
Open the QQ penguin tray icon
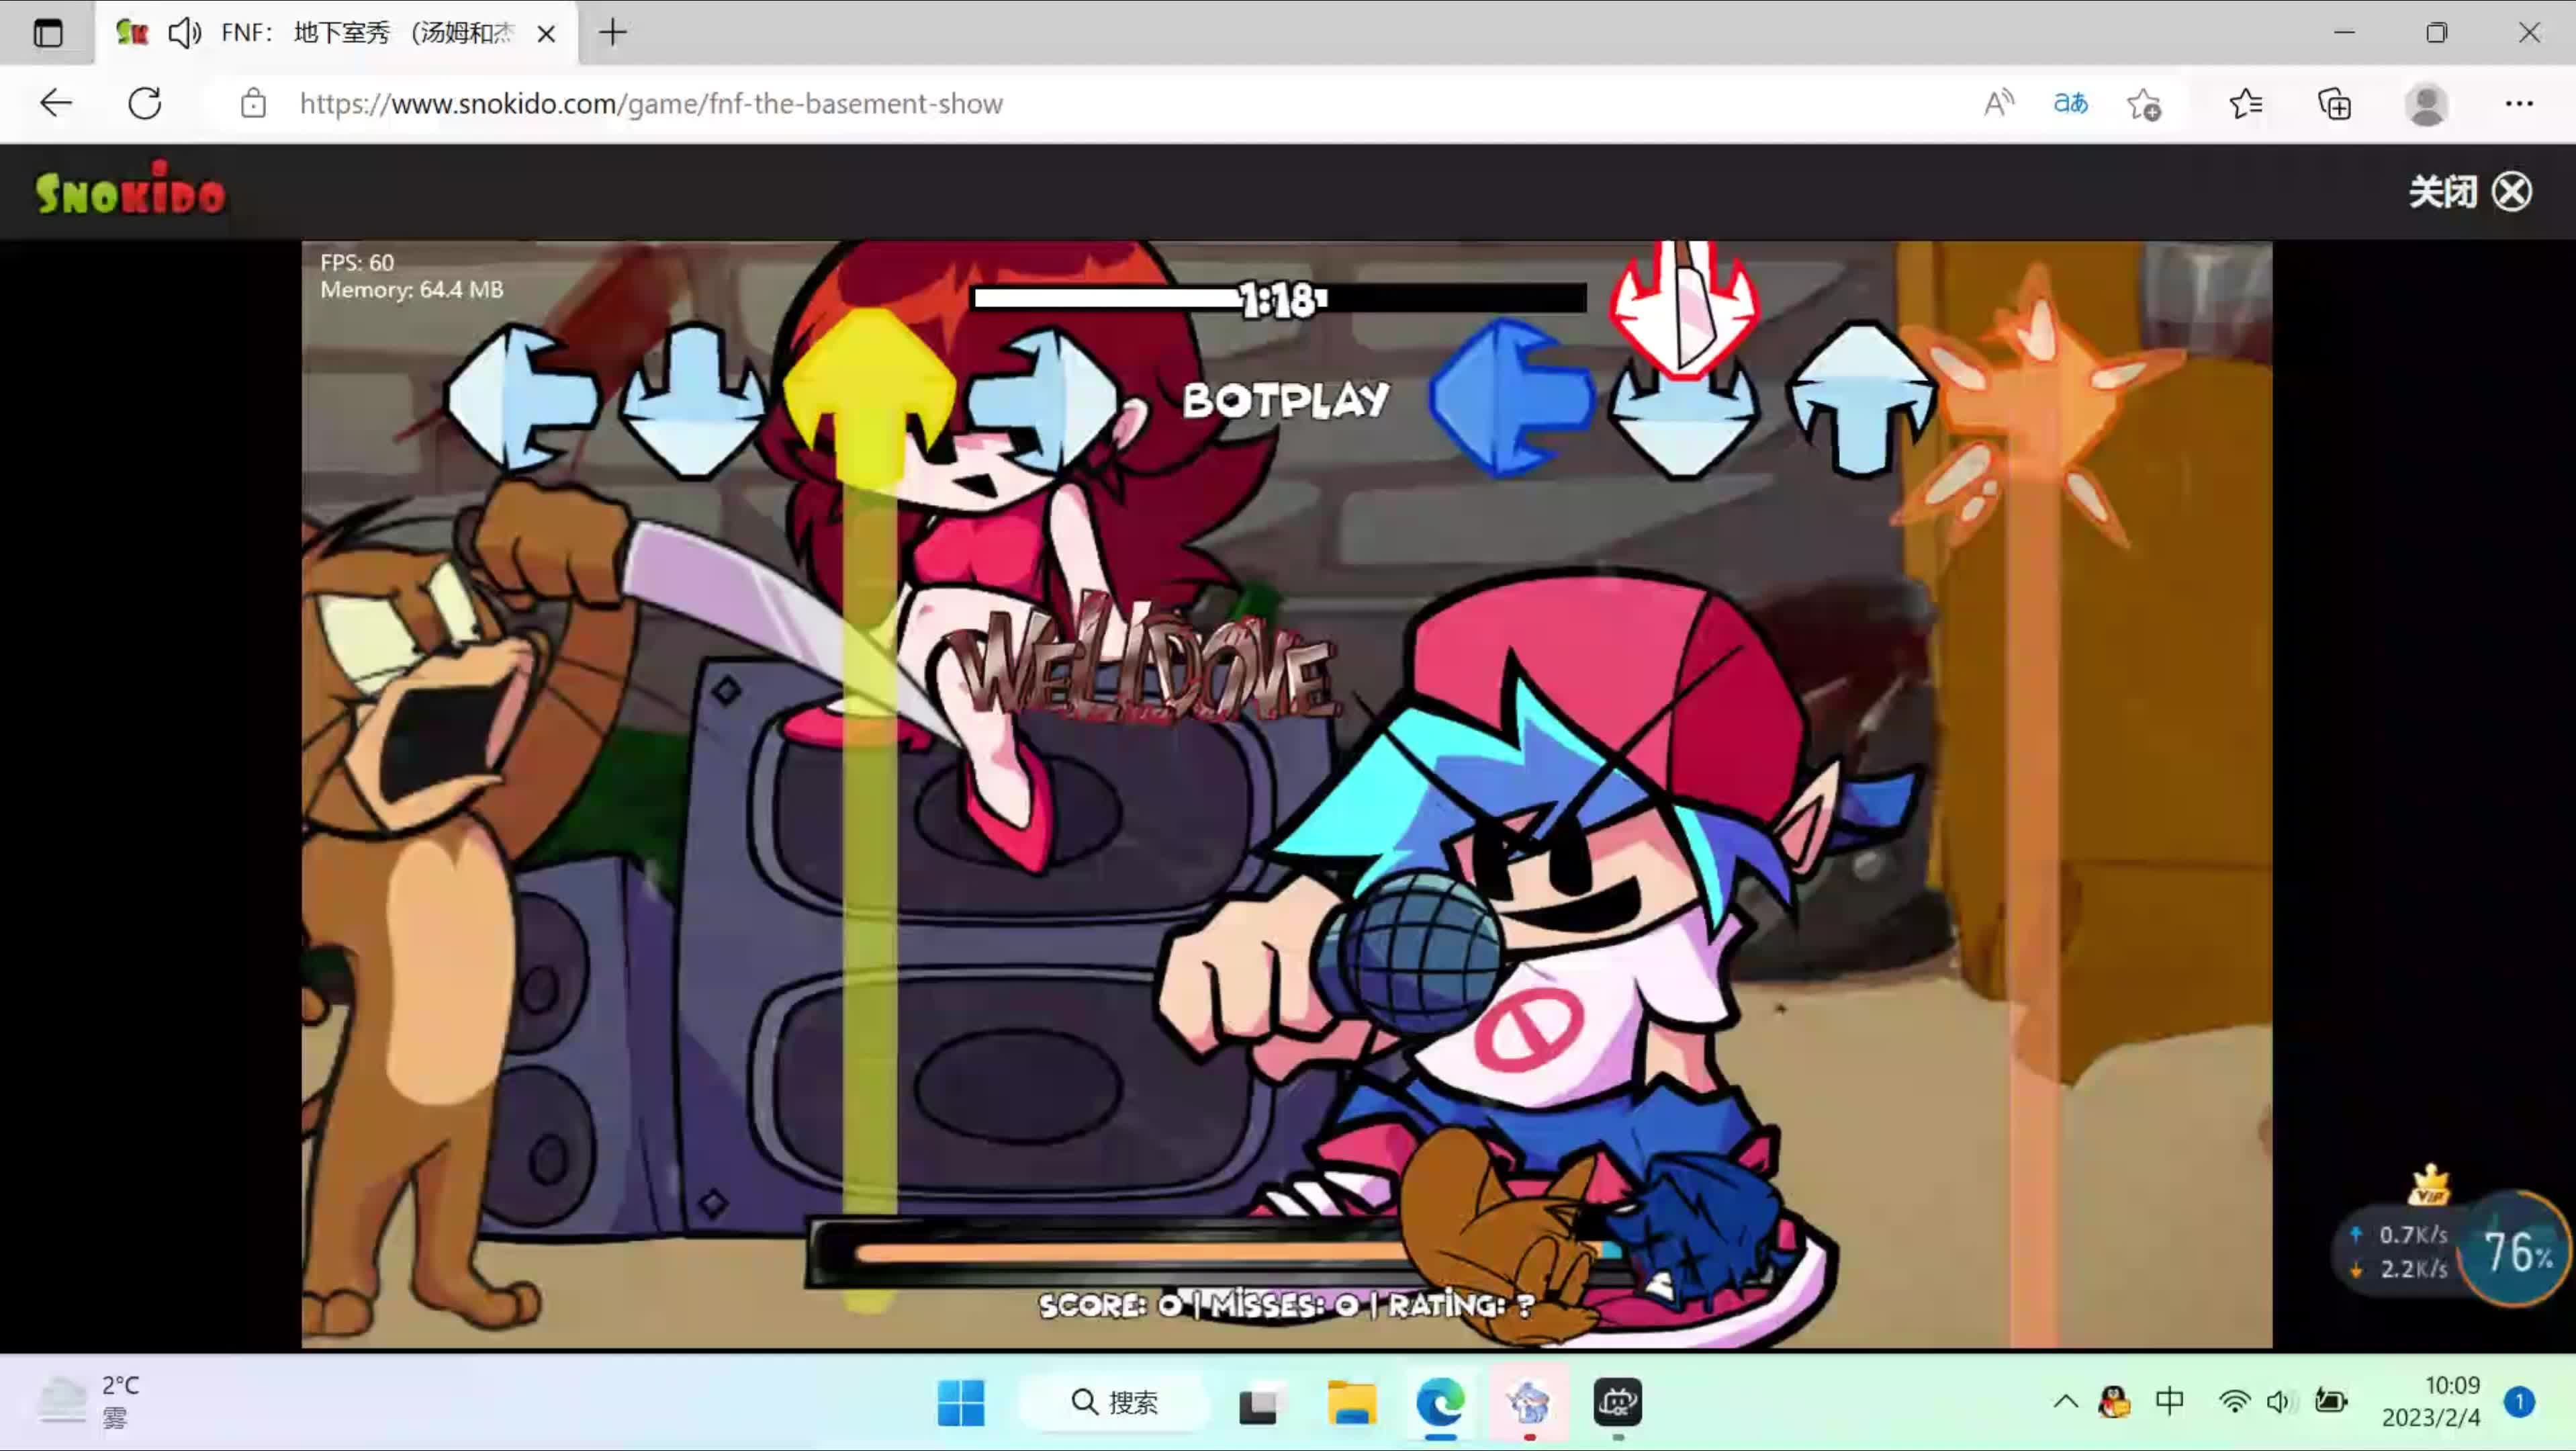point(2113,1402)
